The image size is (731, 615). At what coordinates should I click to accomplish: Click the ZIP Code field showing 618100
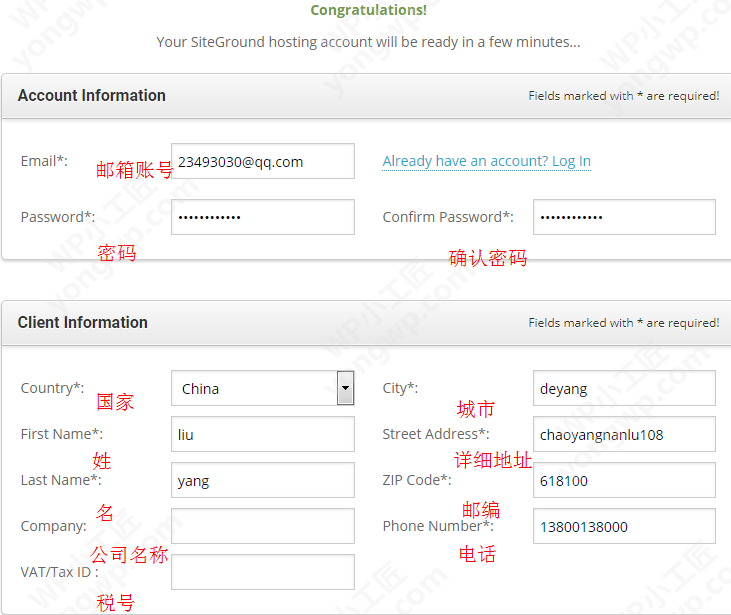tap(624, 480)
